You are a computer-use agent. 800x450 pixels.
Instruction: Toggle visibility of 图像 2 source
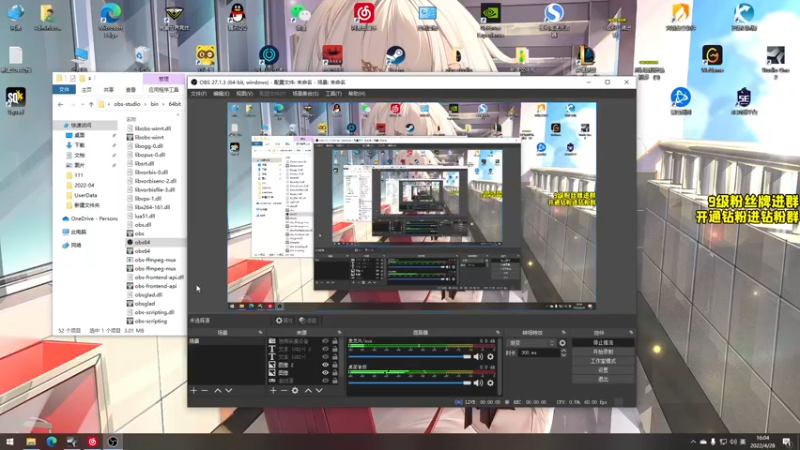(x=325, y=365)
